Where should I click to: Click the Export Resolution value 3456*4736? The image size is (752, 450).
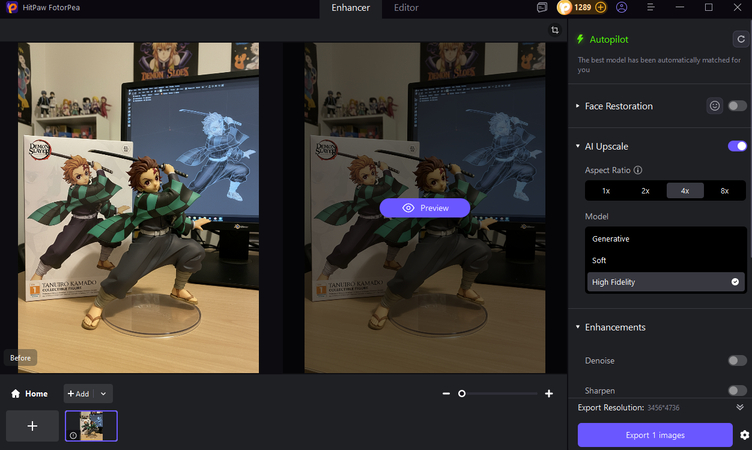pos(663,408)
